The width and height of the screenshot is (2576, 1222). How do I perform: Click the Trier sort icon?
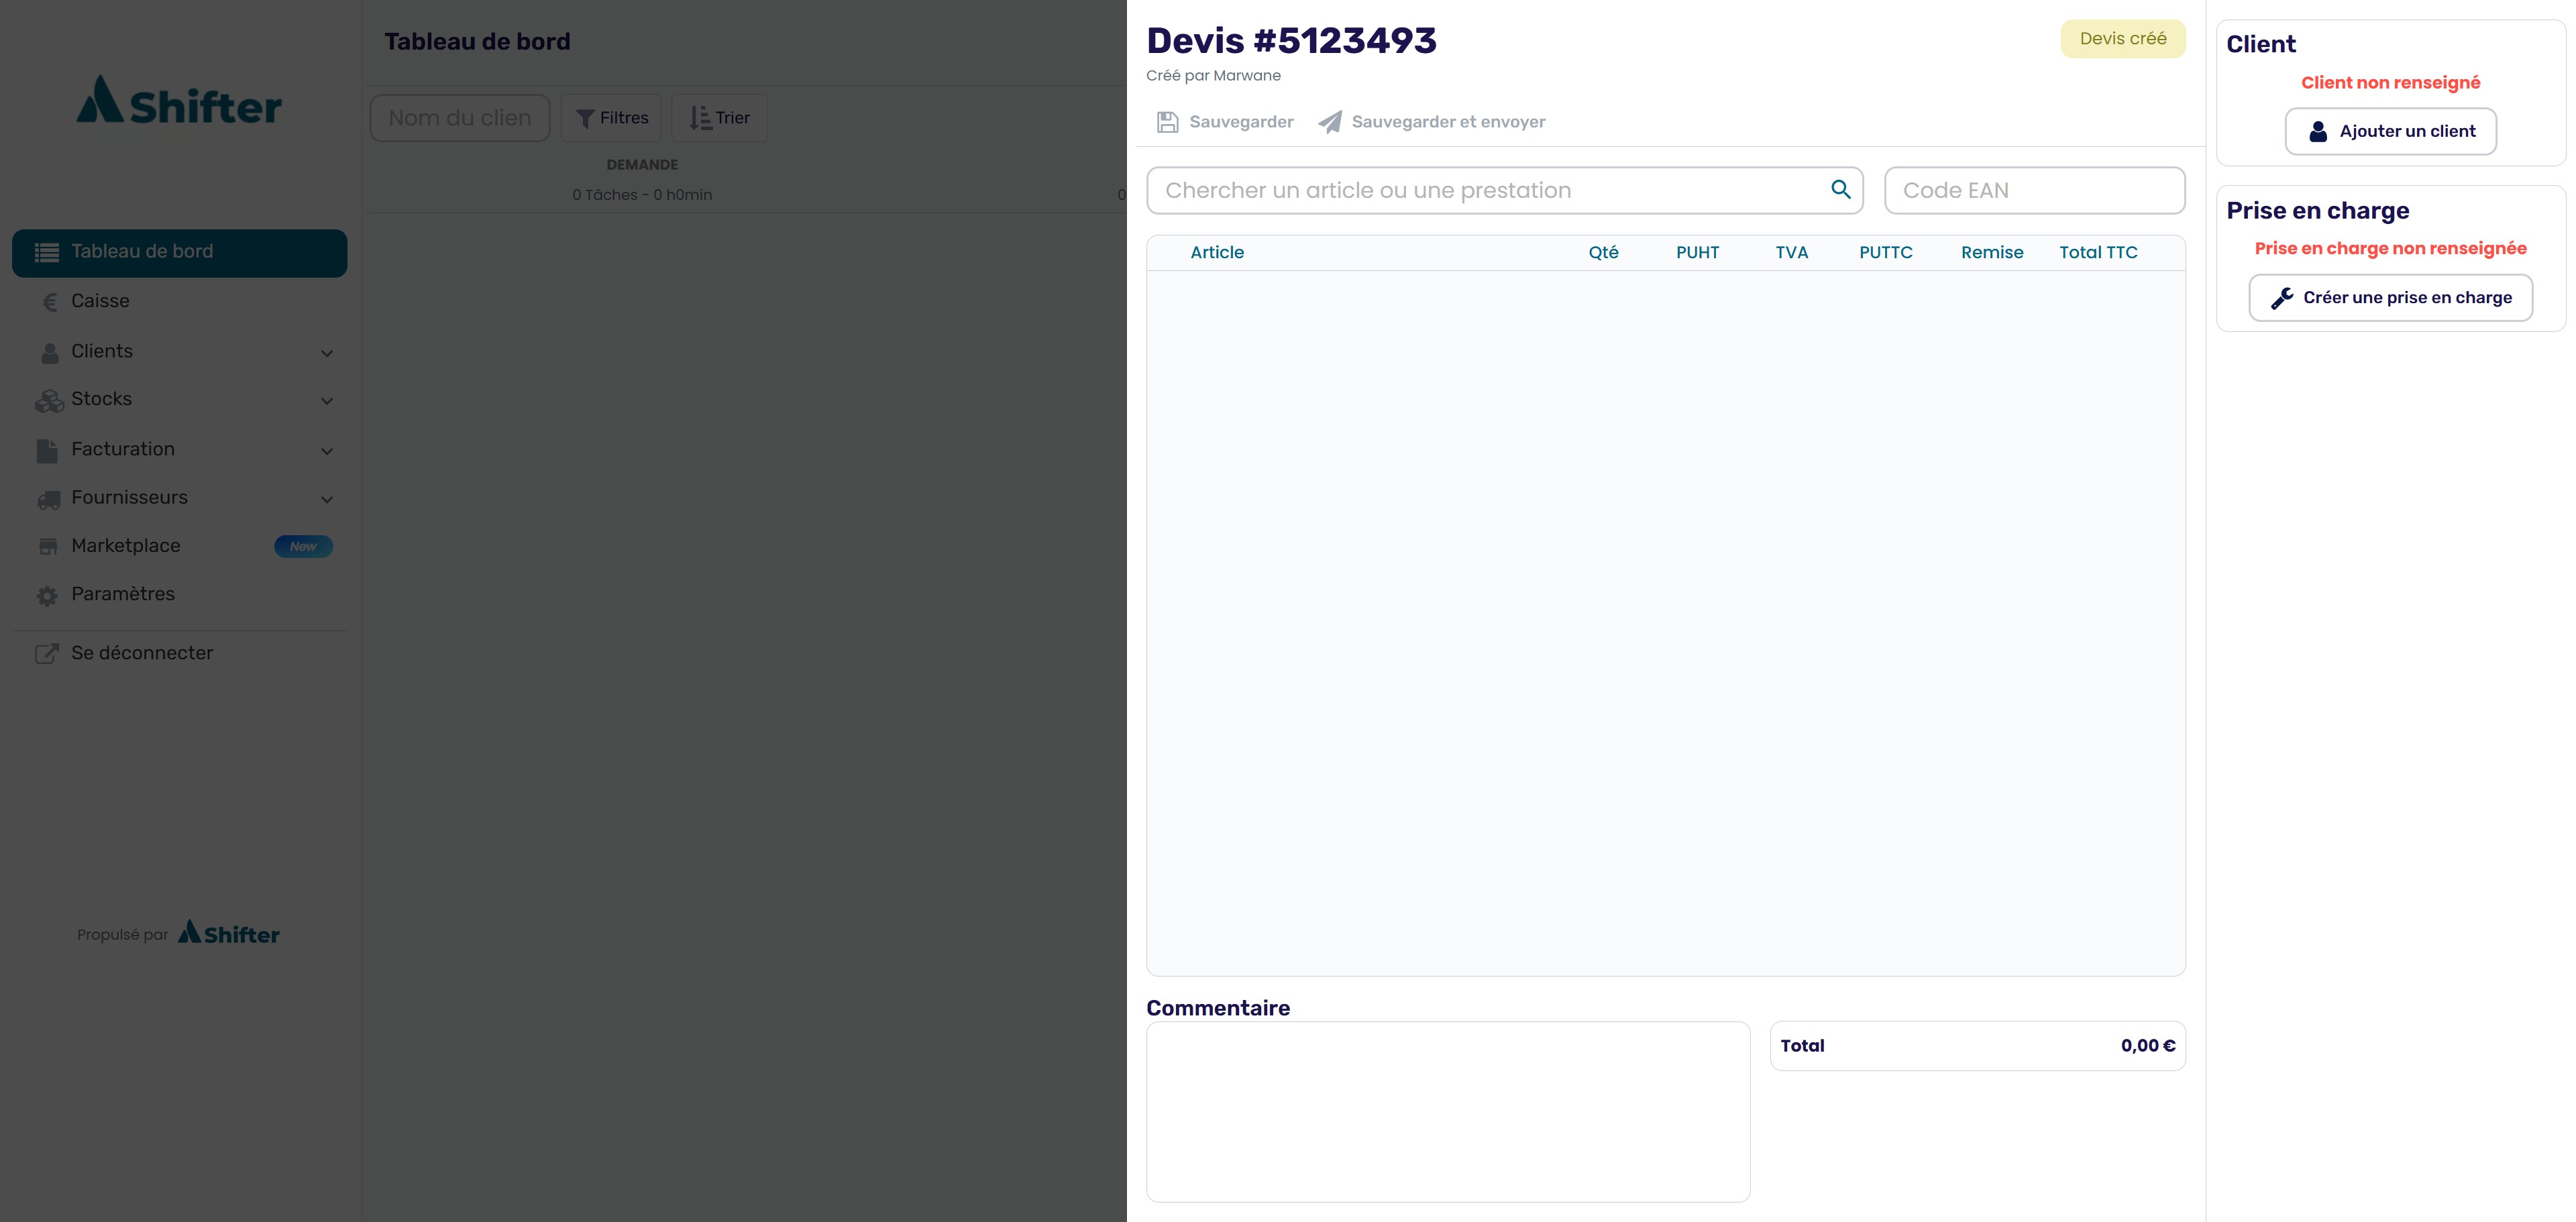point(700,118)
